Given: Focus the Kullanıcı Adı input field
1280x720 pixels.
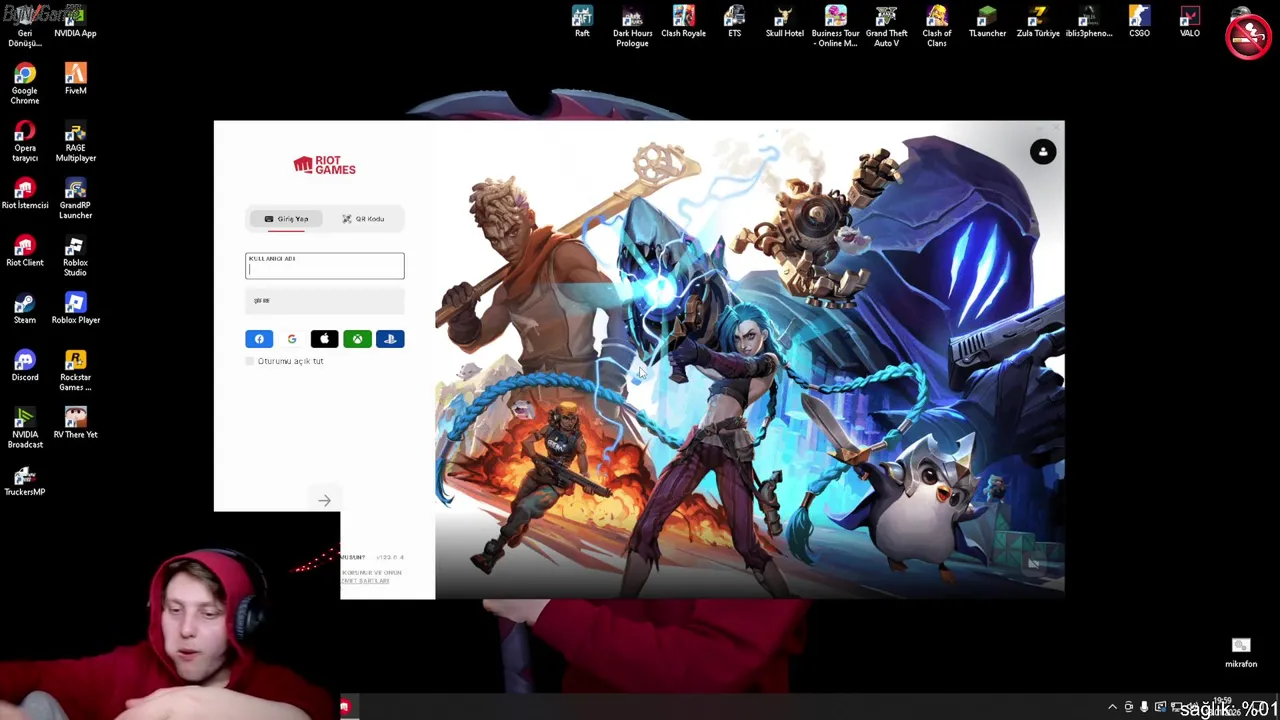Looking at the screenshot, I should point(325,266).
